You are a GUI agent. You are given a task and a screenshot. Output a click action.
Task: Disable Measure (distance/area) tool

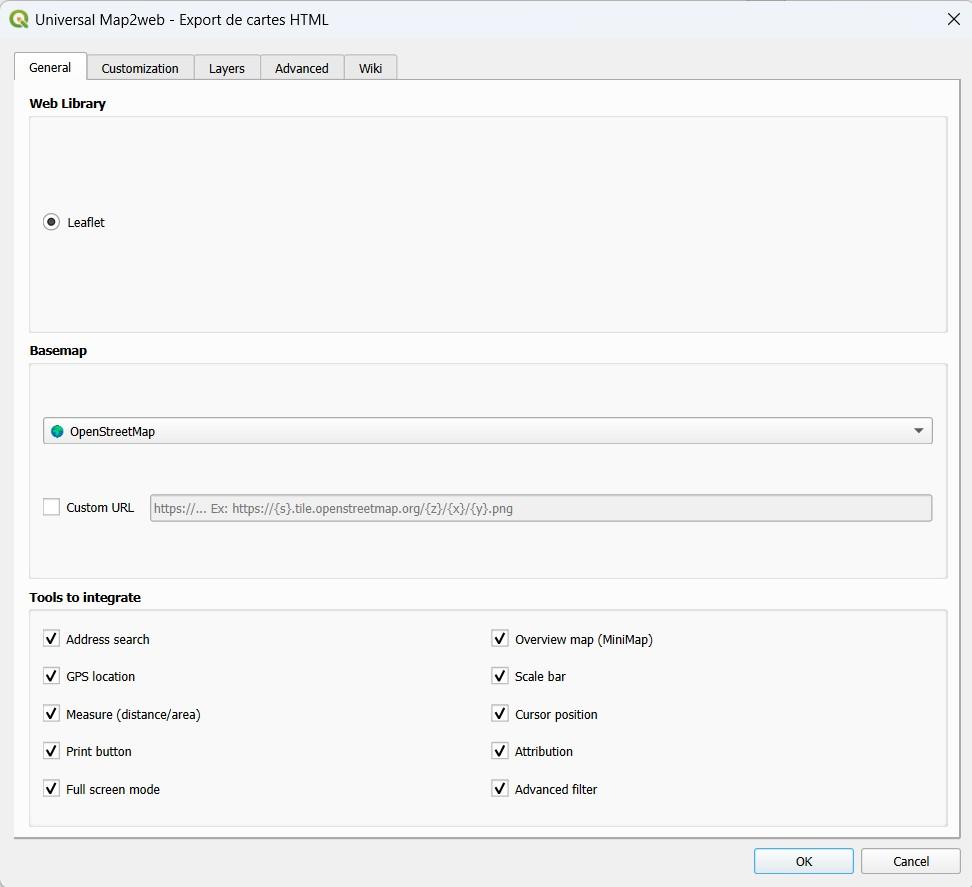pyautogui.click(x=51, y=713)
